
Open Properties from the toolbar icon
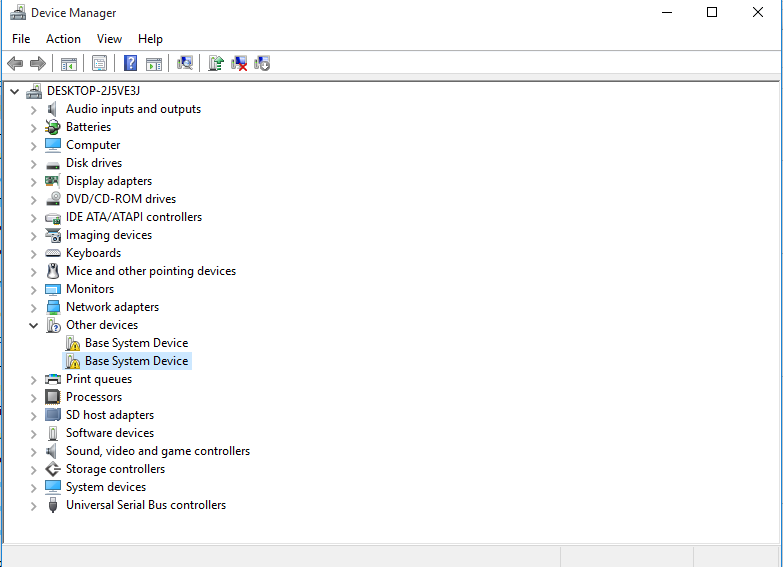point(99,63)
